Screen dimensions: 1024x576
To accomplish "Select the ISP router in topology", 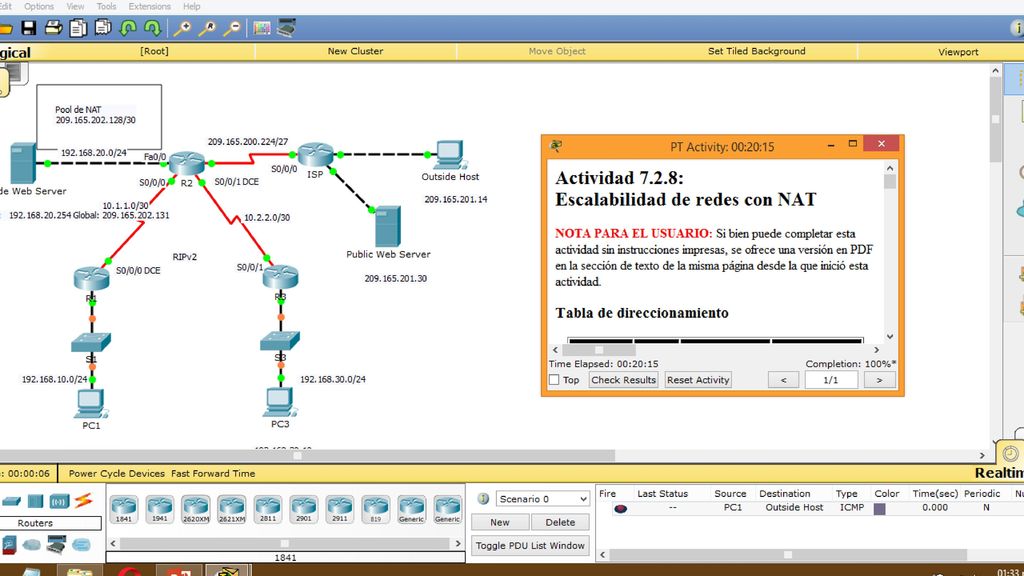I will [316, 154].
